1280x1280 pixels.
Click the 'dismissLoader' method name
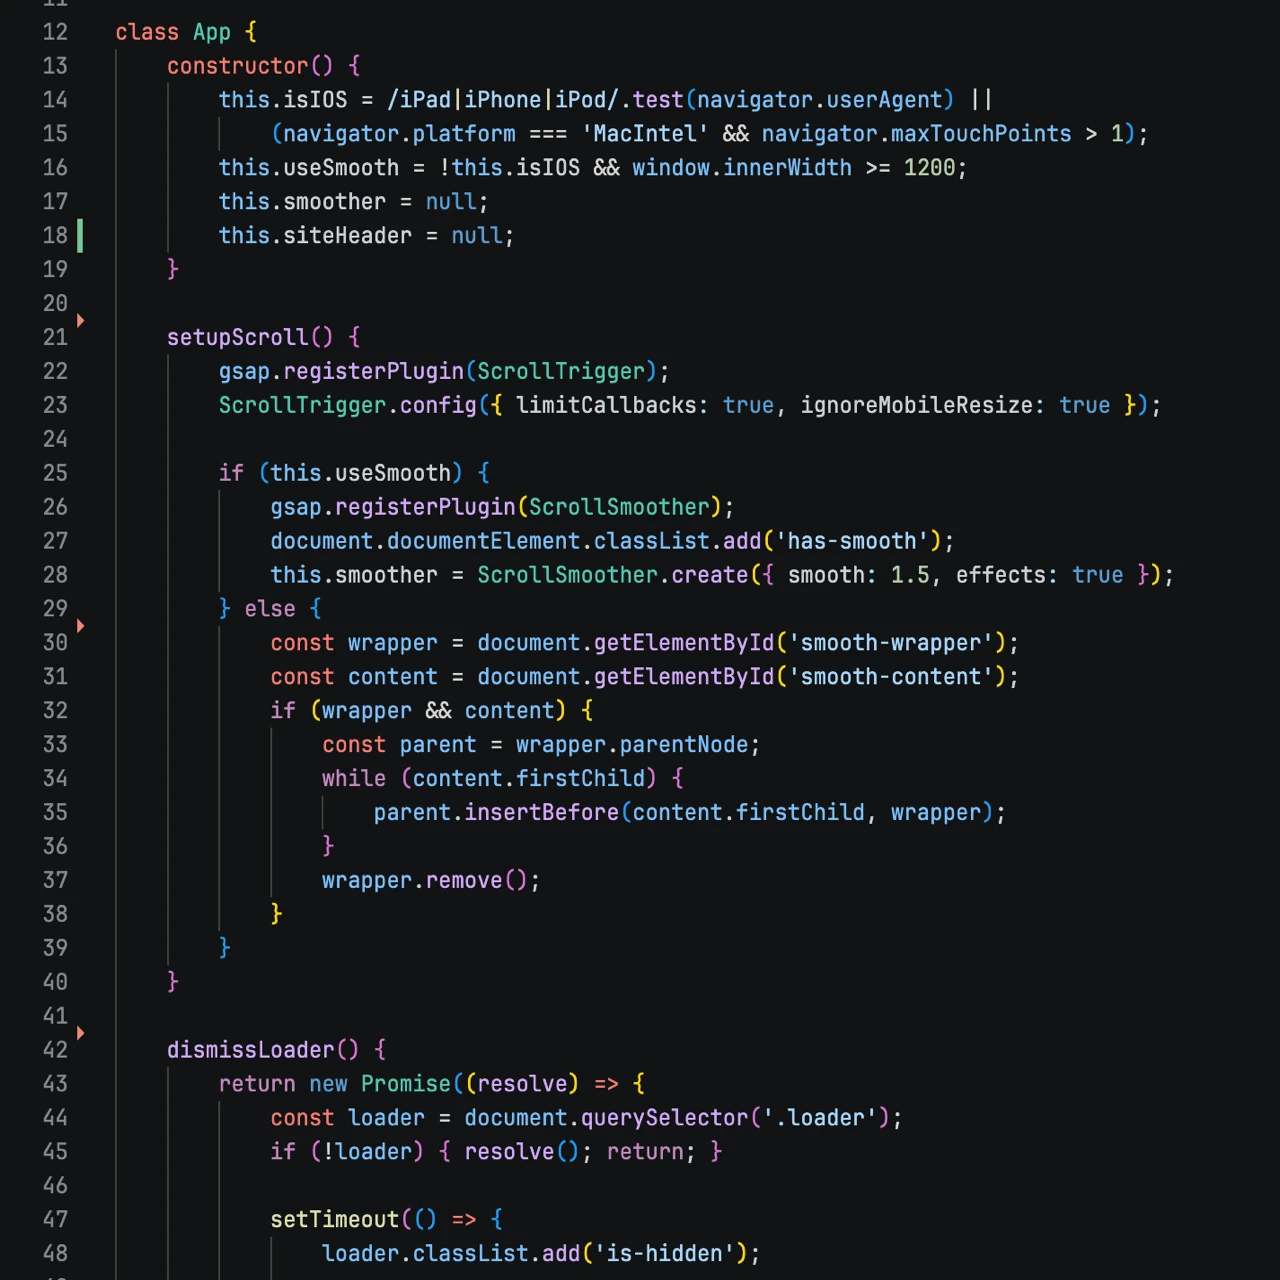(251, 1050)
